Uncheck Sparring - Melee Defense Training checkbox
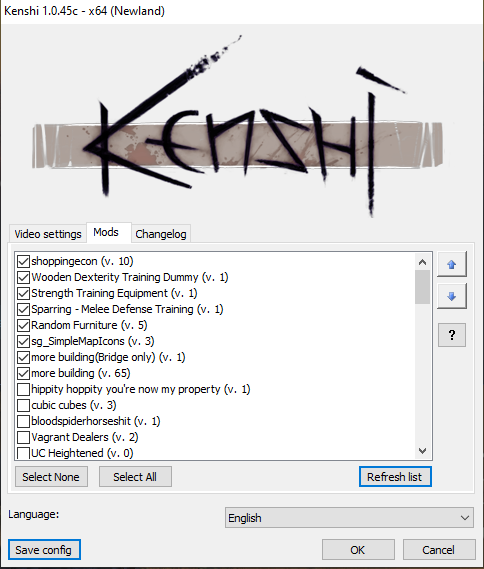 click(24, 309)
